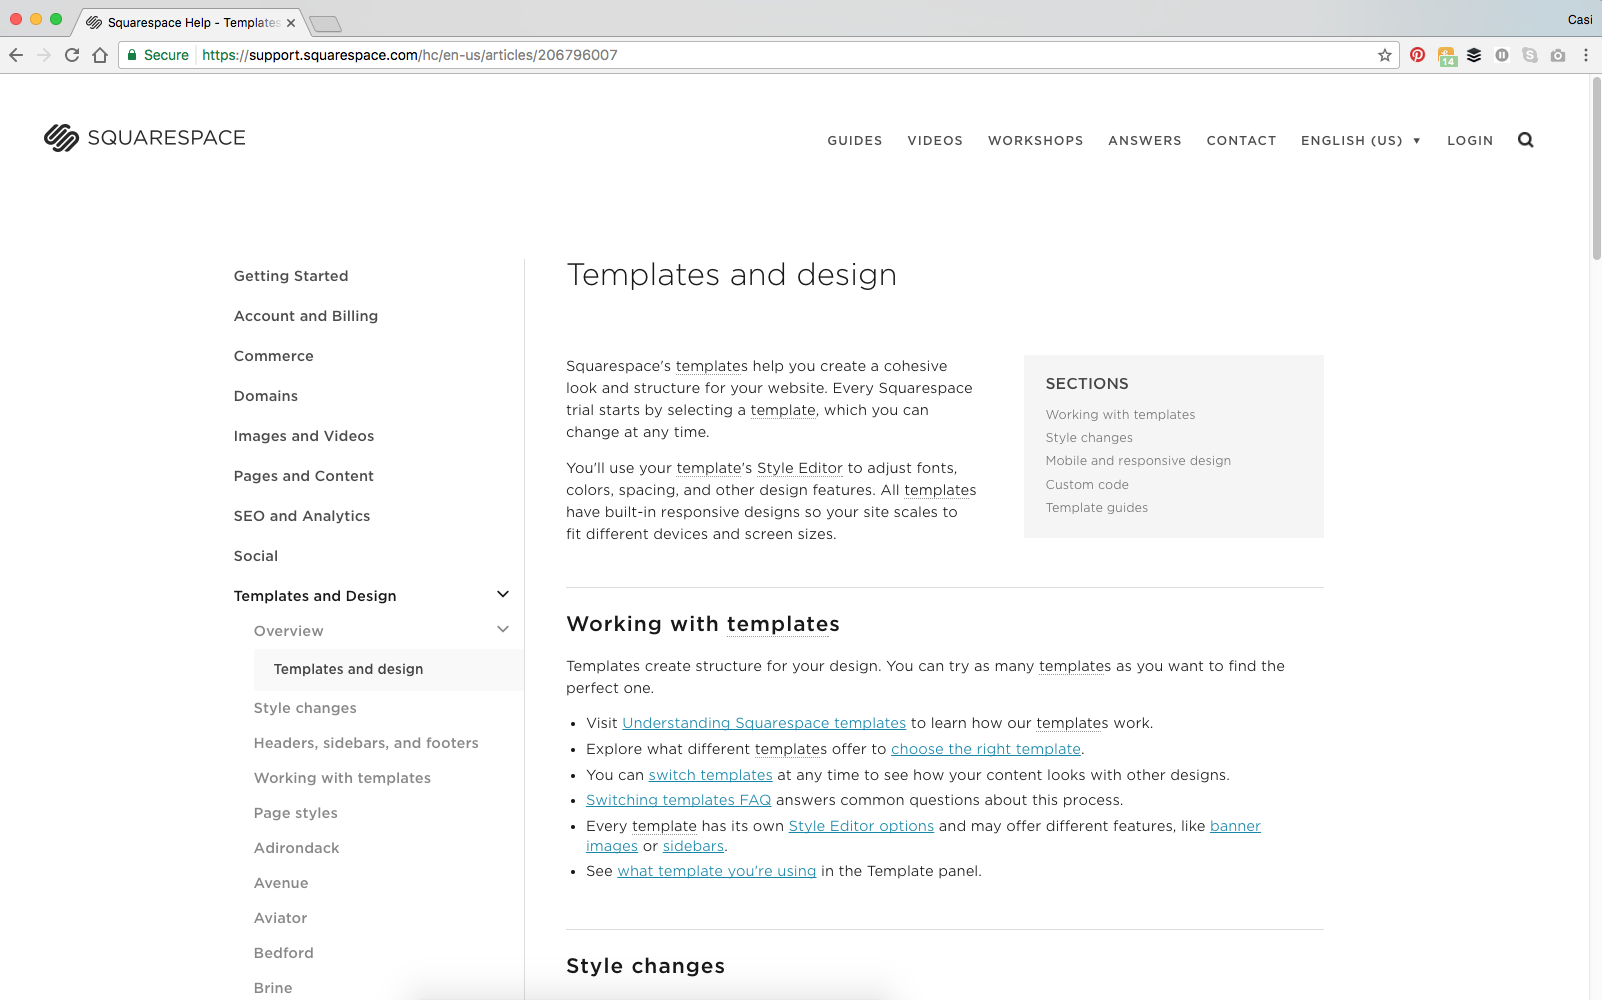
Task: Click the address bar URL field
Action: tap(760, 55)
